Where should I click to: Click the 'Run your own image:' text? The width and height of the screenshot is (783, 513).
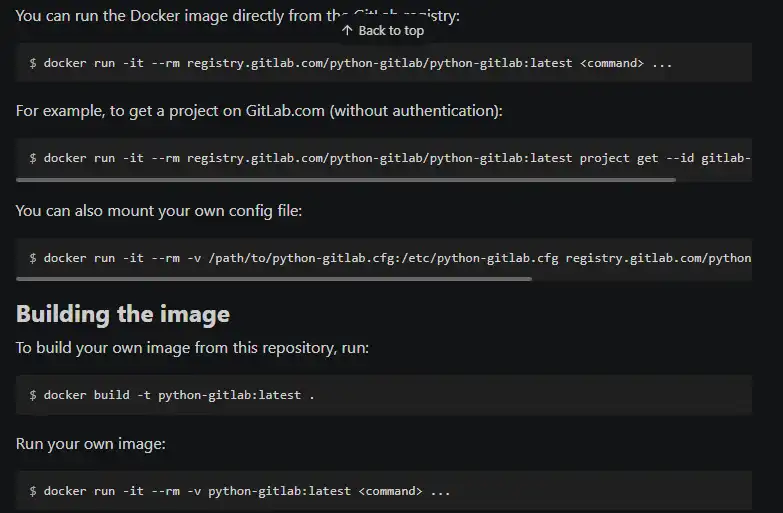point(91,443)
